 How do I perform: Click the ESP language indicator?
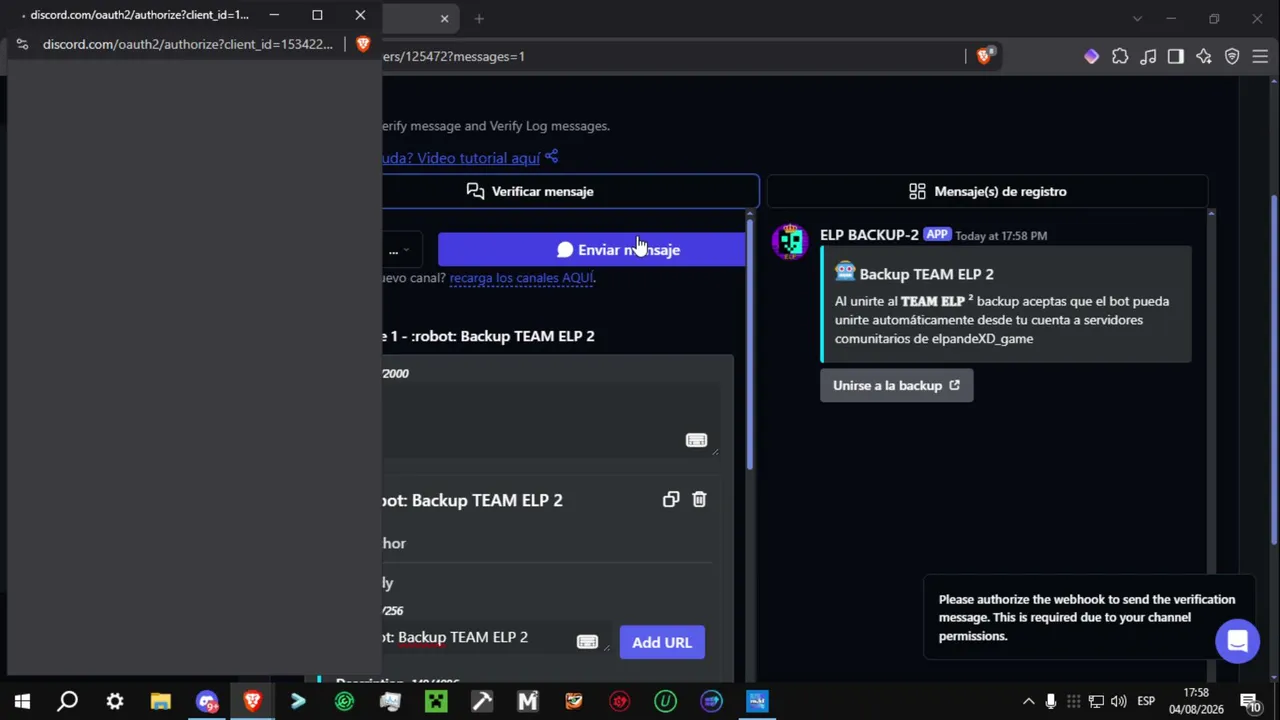(1146, 701)
